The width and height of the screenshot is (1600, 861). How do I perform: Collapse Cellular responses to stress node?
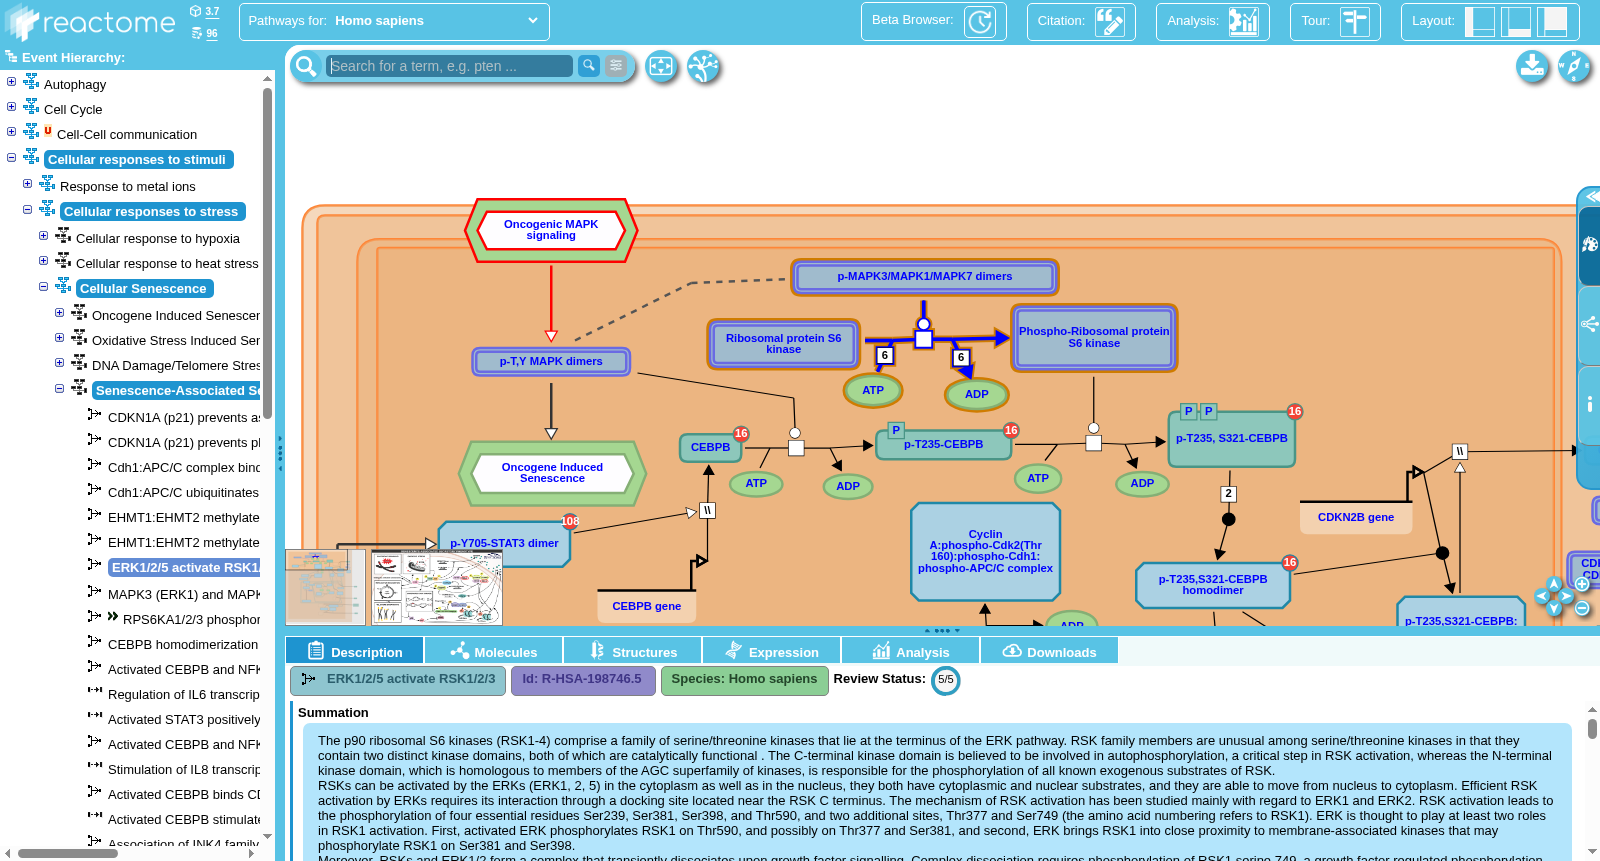(27, 210)
